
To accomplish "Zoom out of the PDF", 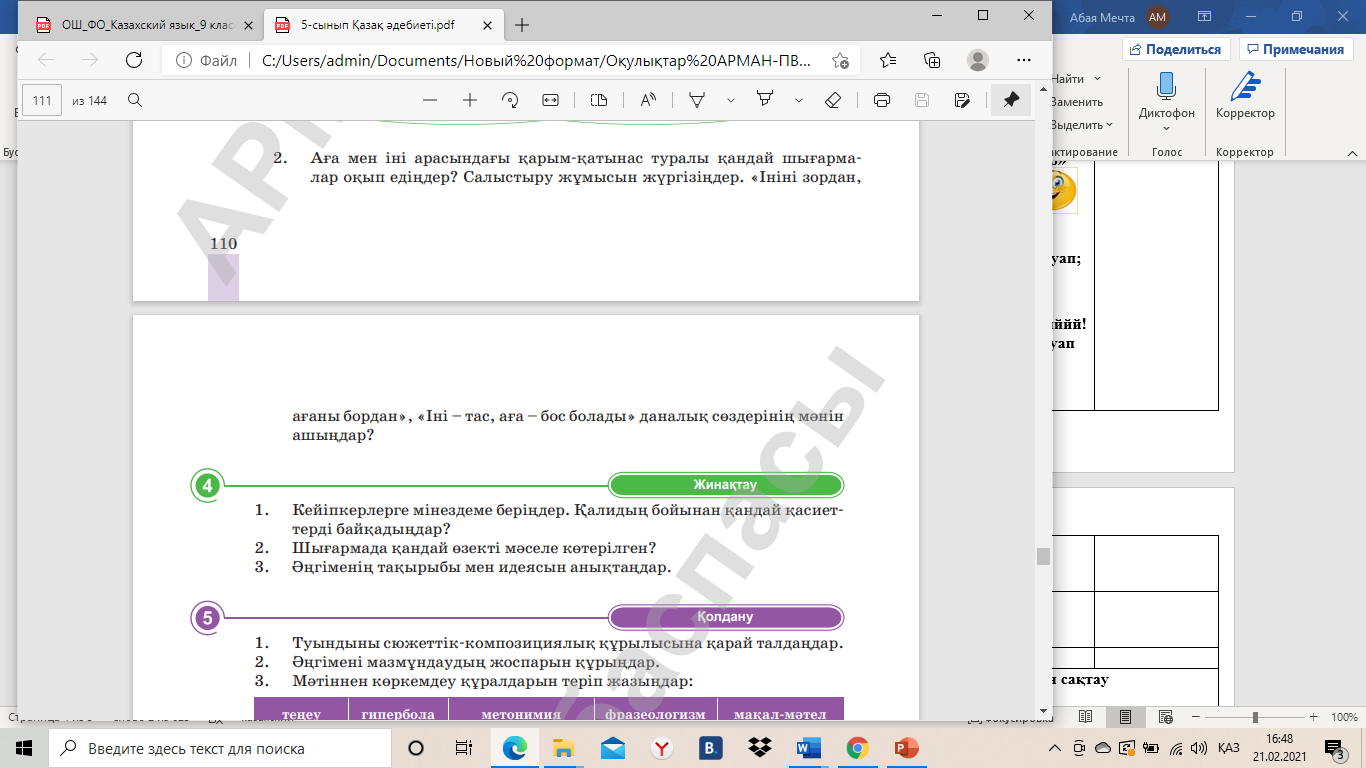I will click(430, 100).
